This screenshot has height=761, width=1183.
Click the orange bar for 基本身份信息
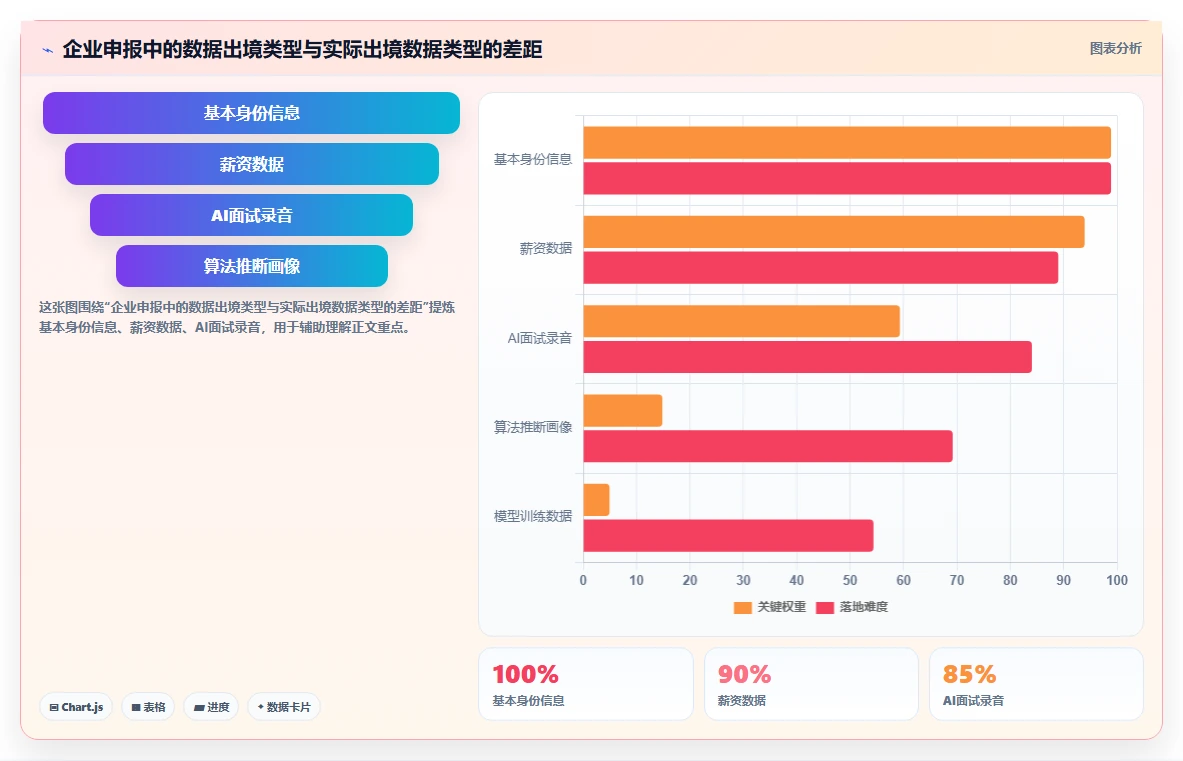847,143
